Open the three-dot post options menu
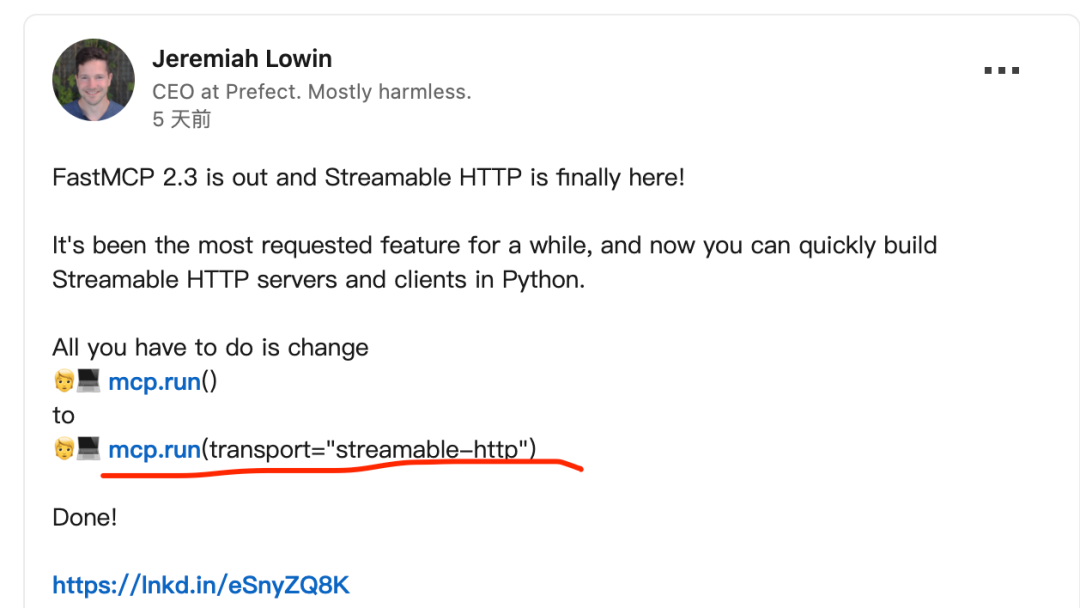 pyautogui.click(x=1000, y=71)
